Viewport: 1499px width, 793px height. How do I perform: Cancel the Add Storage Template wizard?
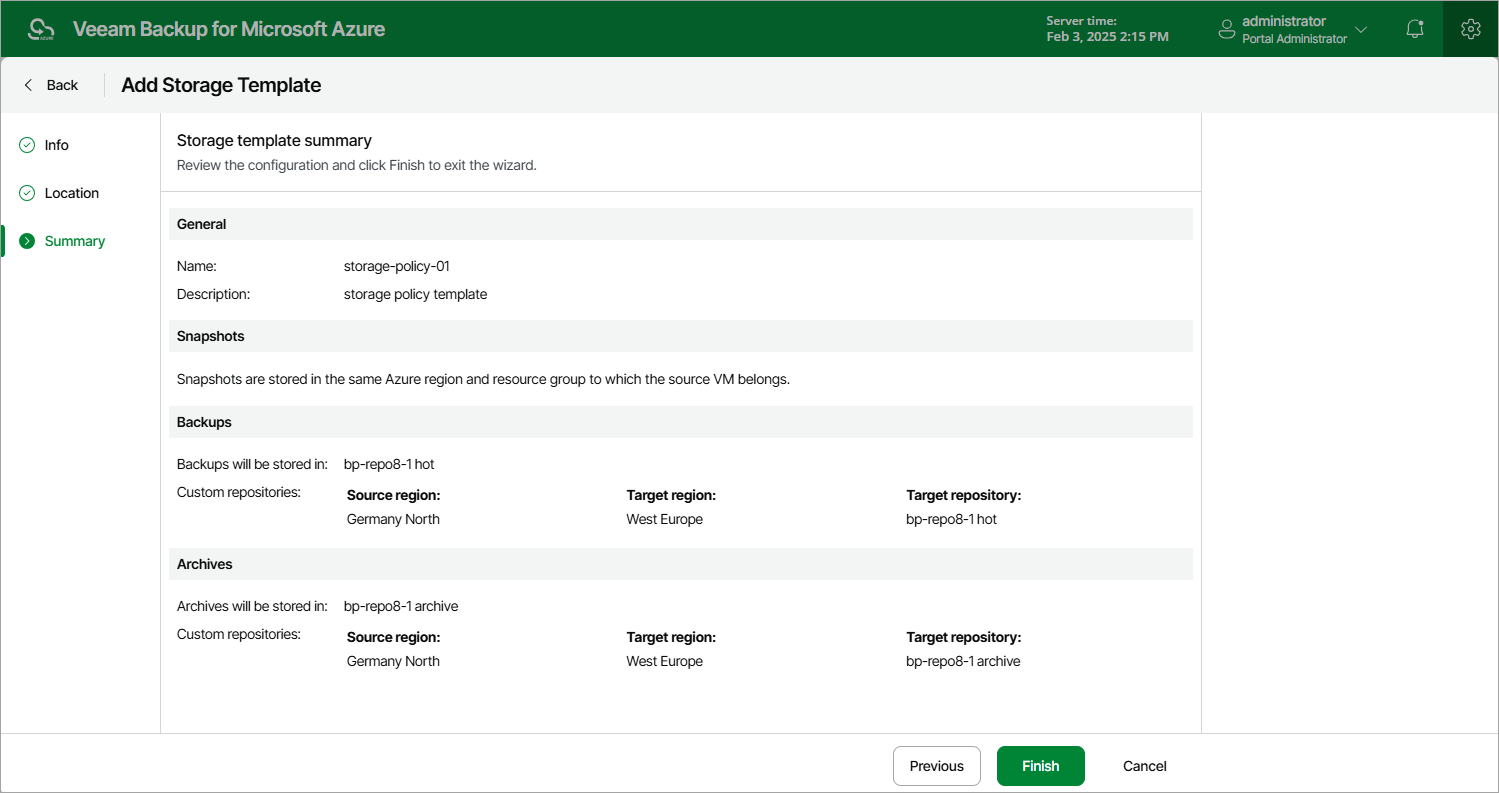coord(1145,766)
